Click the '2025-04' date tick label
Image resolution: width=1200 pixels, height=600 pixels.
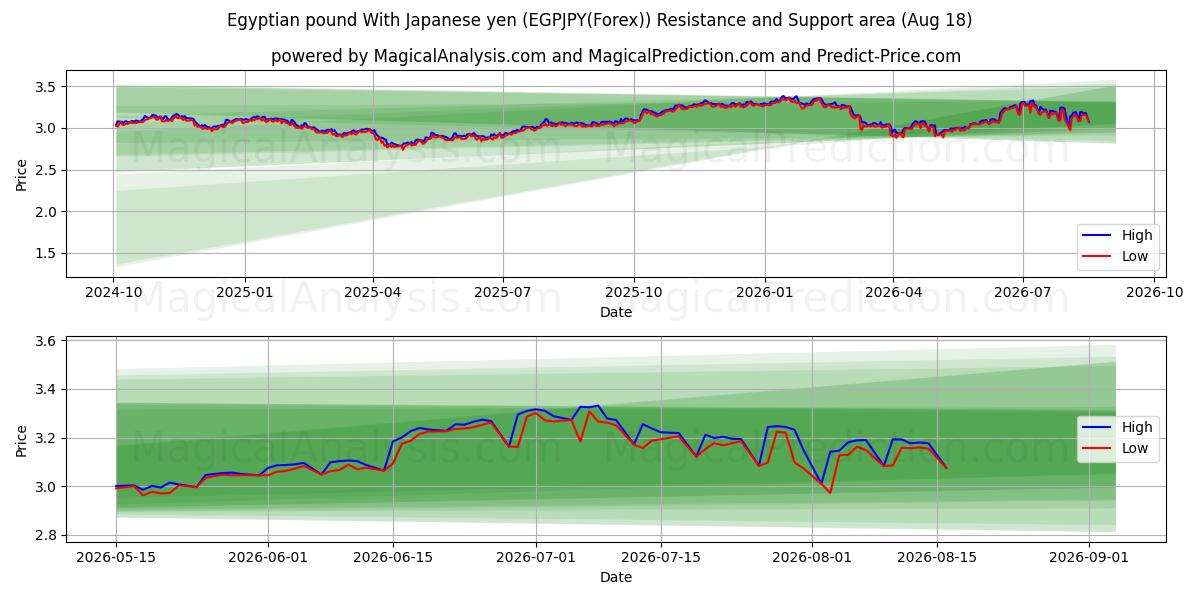click(373, 292)
